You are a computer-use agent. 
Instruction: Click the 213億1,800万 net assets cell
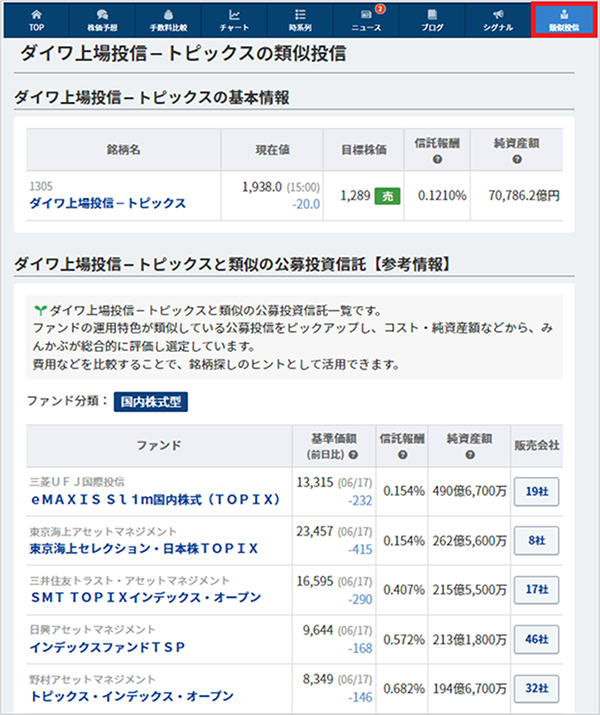[470, 639]
